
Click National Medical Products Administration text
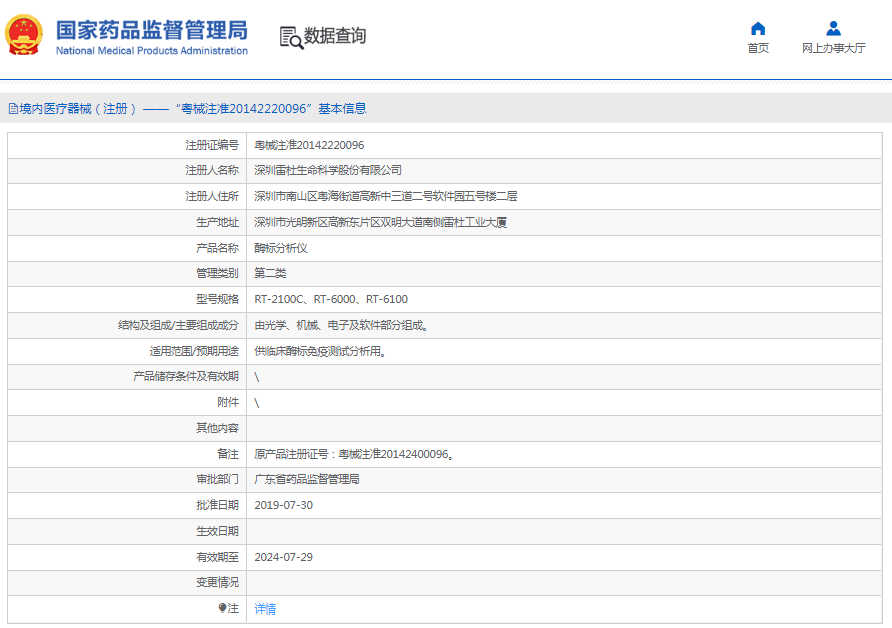tap(152, 51)
